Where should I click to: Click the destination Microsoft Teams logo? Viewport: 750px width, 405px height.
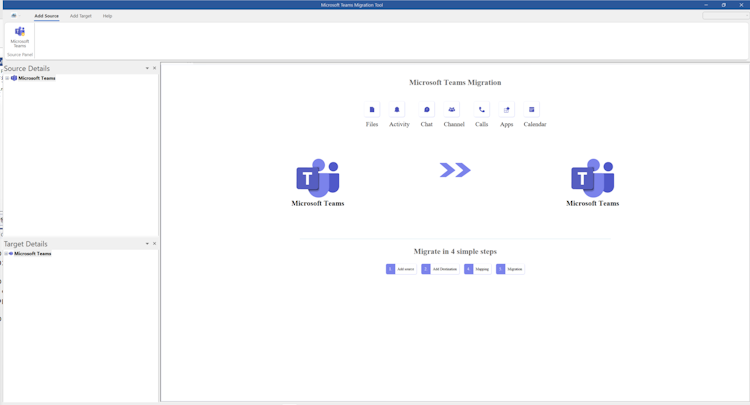click(x=593, y=178)
